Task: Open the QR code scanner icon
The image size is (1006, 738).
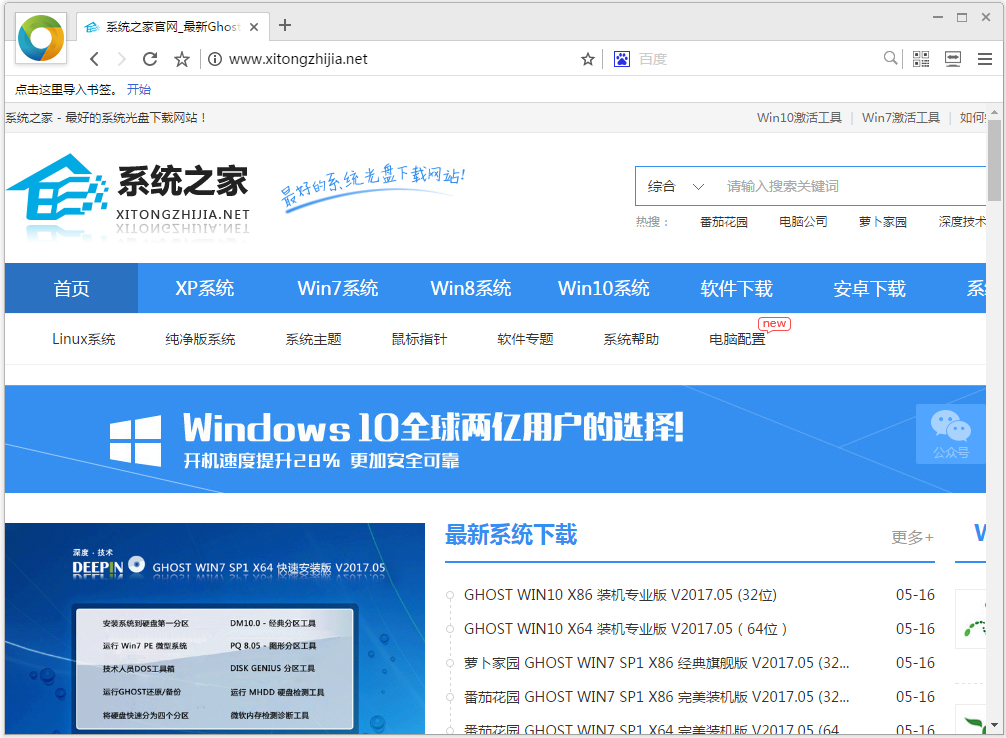Action: tap(920, 59)
